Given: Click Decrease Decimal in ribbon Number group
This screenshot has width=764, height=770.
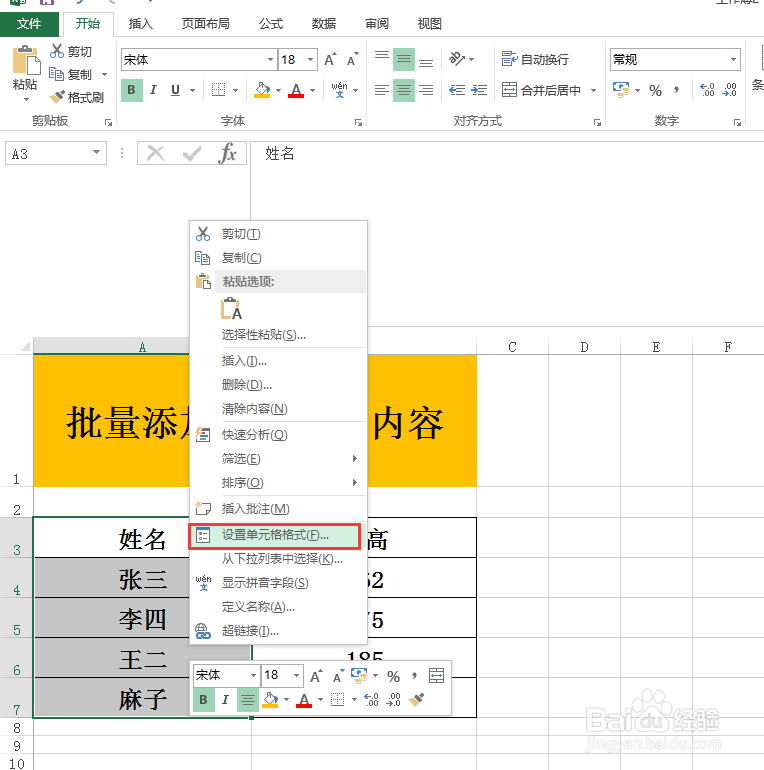Looking at the screenshot, I should [730, 90].
